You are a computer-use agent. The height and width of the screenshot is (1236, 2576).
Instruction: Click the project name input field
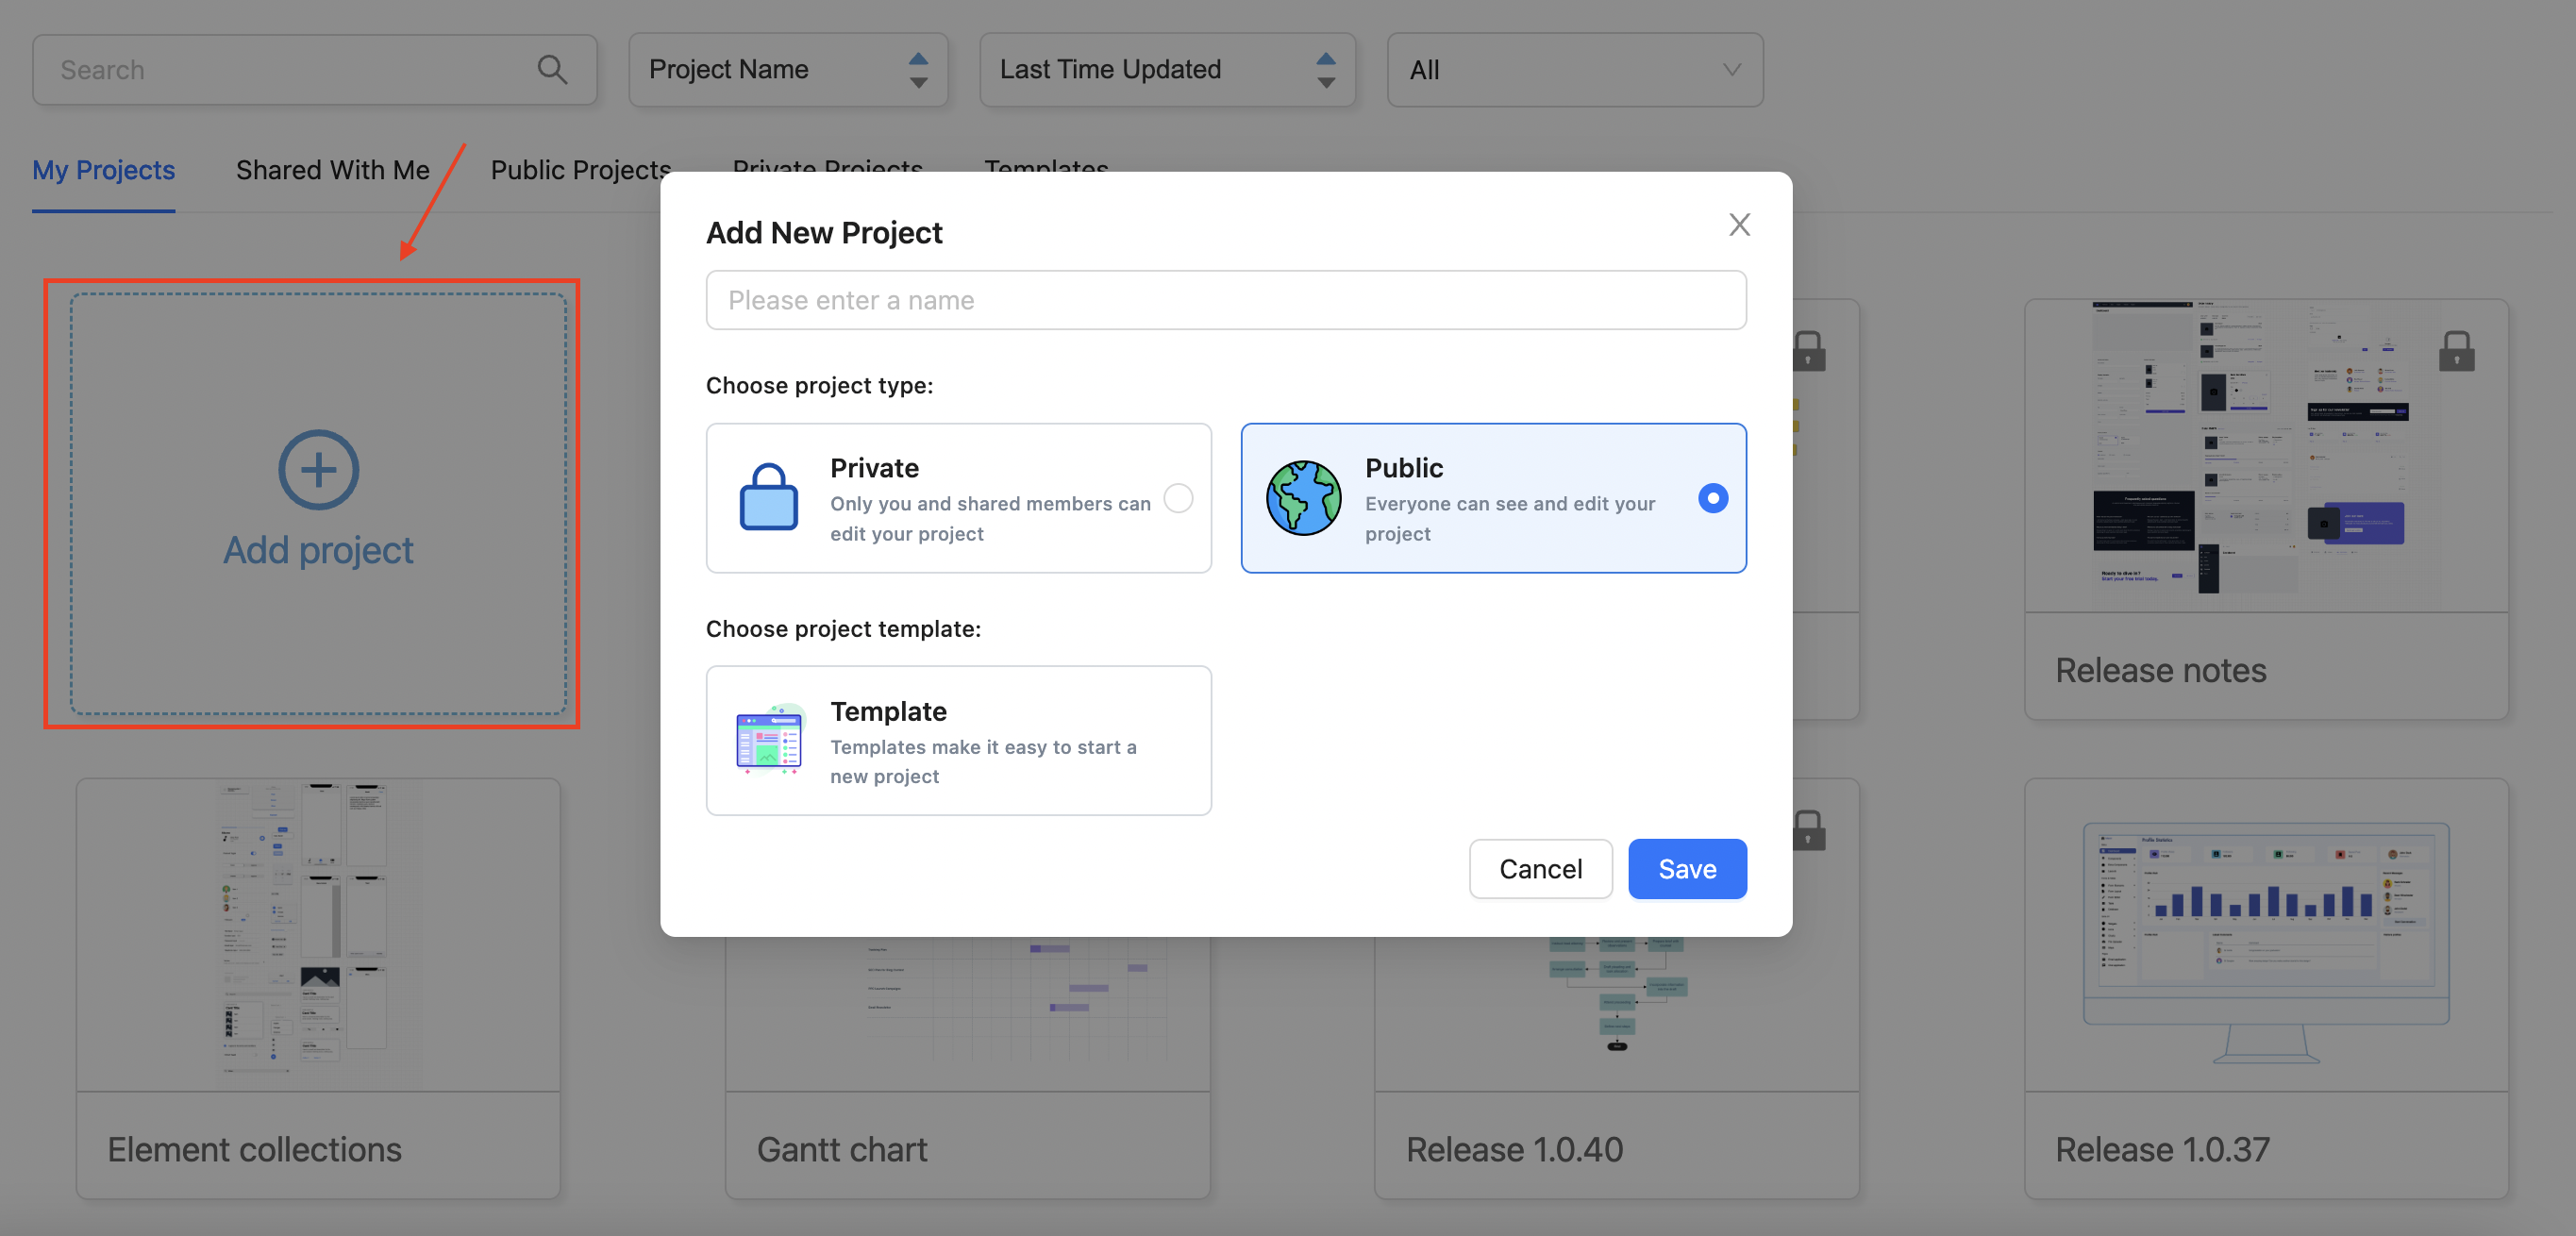1225,300
